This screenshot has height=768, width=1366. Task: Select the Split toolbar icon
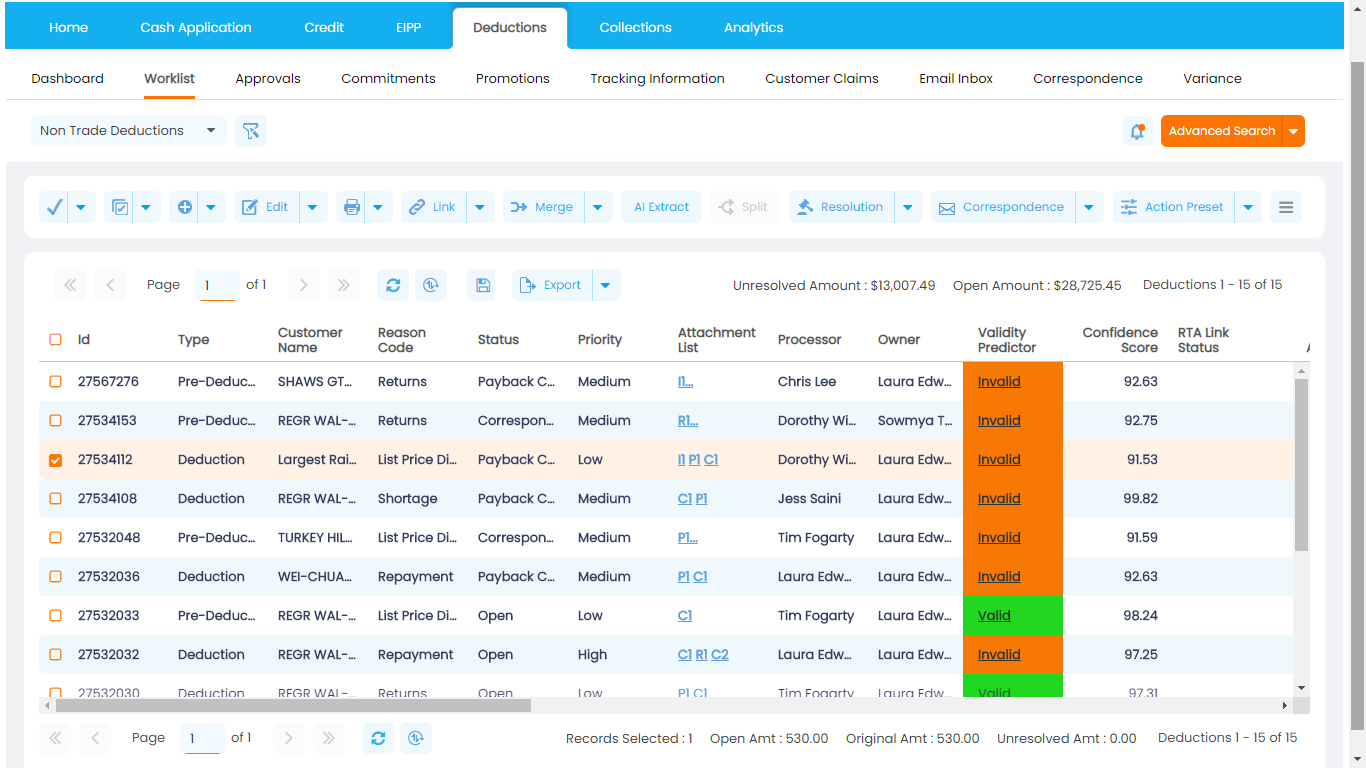coord(744,207)
